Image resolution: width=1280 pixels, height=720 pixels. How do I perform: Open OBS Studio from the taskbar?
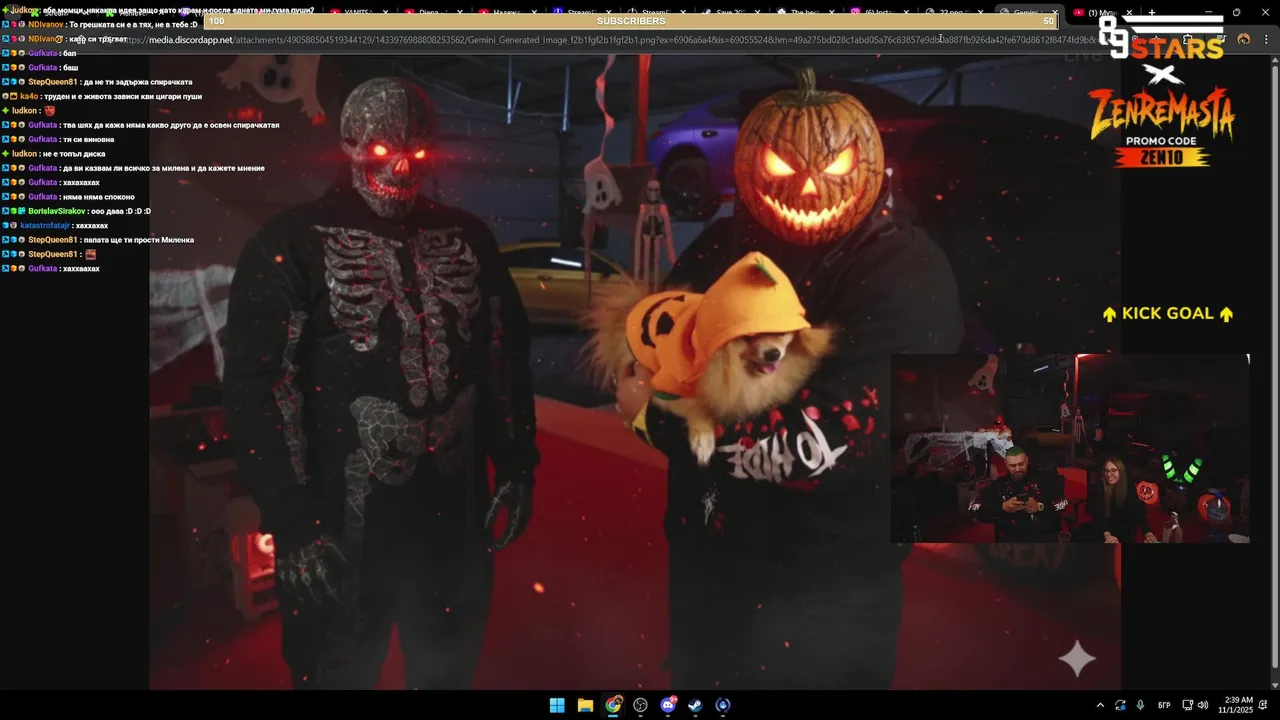point(641,705)
